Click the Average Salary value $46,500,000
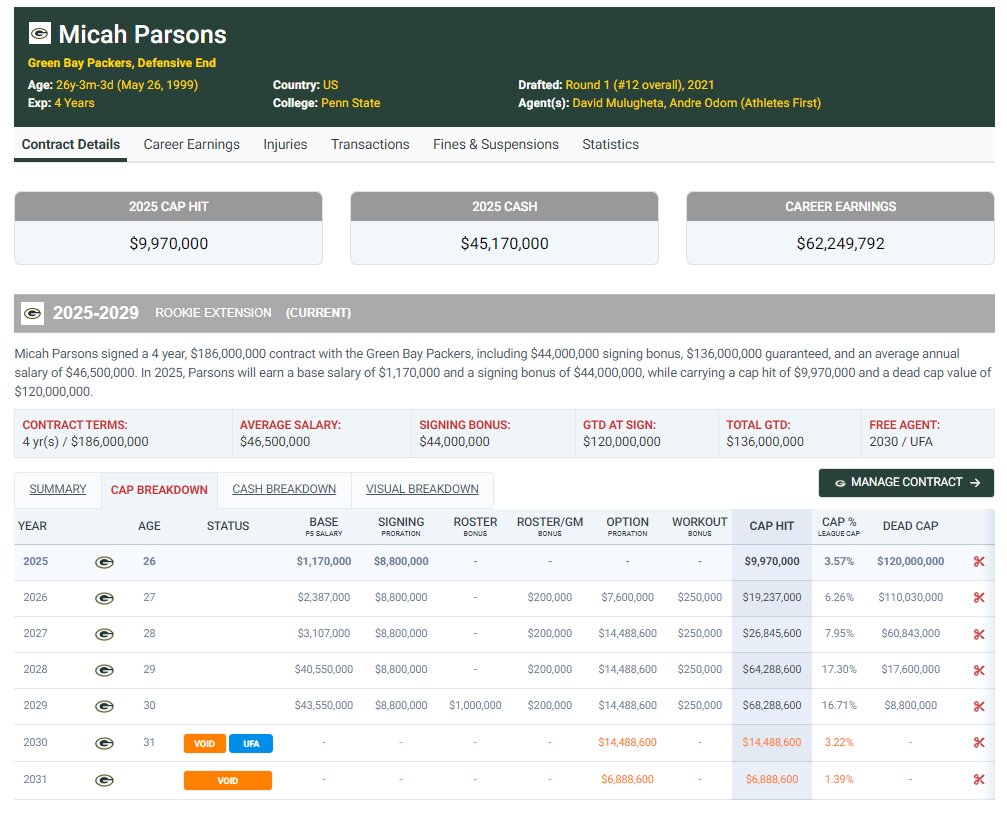 point(275,442)
